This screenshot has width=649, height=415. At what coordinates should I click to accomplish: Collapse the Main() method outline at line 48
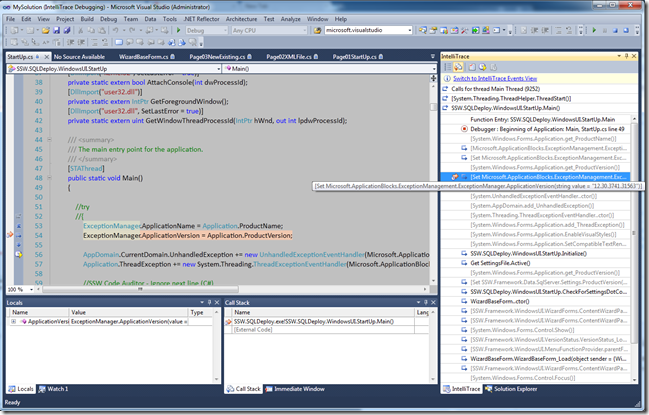50,178
